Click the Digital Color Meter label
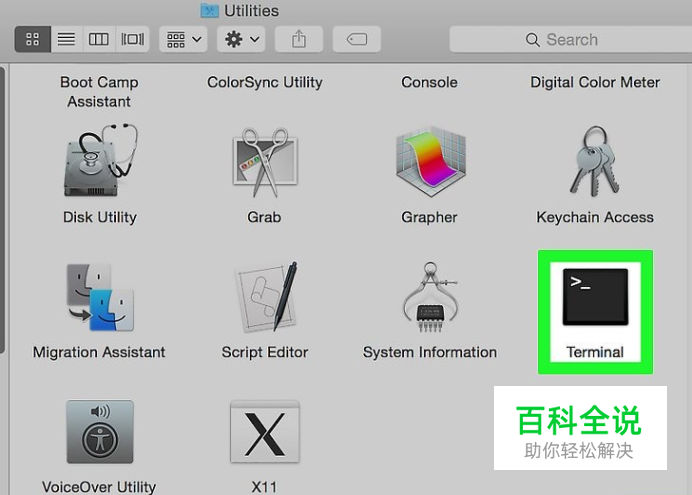The image size is (692, 495). pyautogui.click(x=595, y=82)
